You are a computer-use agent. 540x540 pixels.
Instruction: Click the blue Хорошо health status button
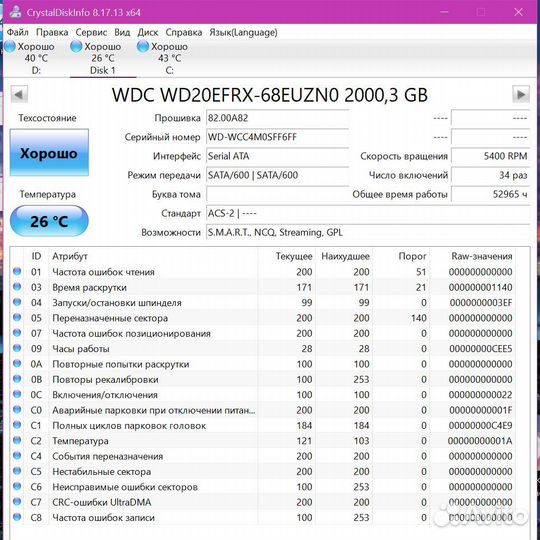pos(49,153)
